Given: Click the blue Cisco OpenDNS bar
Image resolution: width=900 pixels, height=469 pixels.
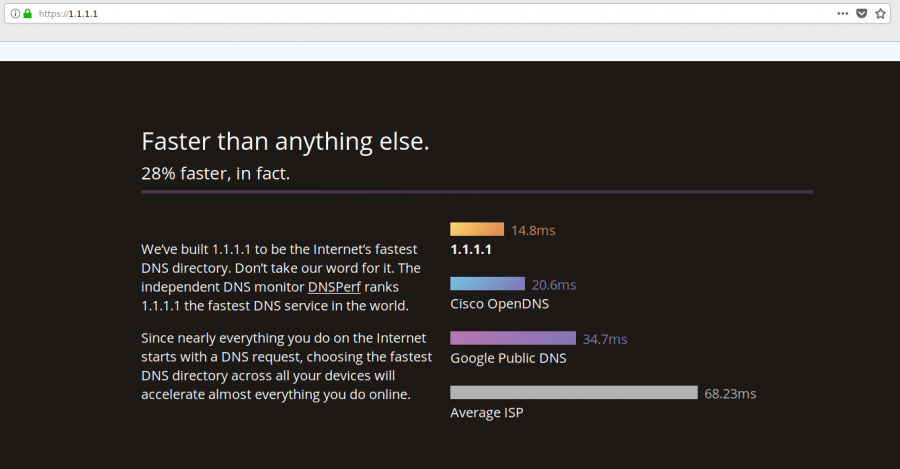Looking at the screenshot, I should coord(487,284).
